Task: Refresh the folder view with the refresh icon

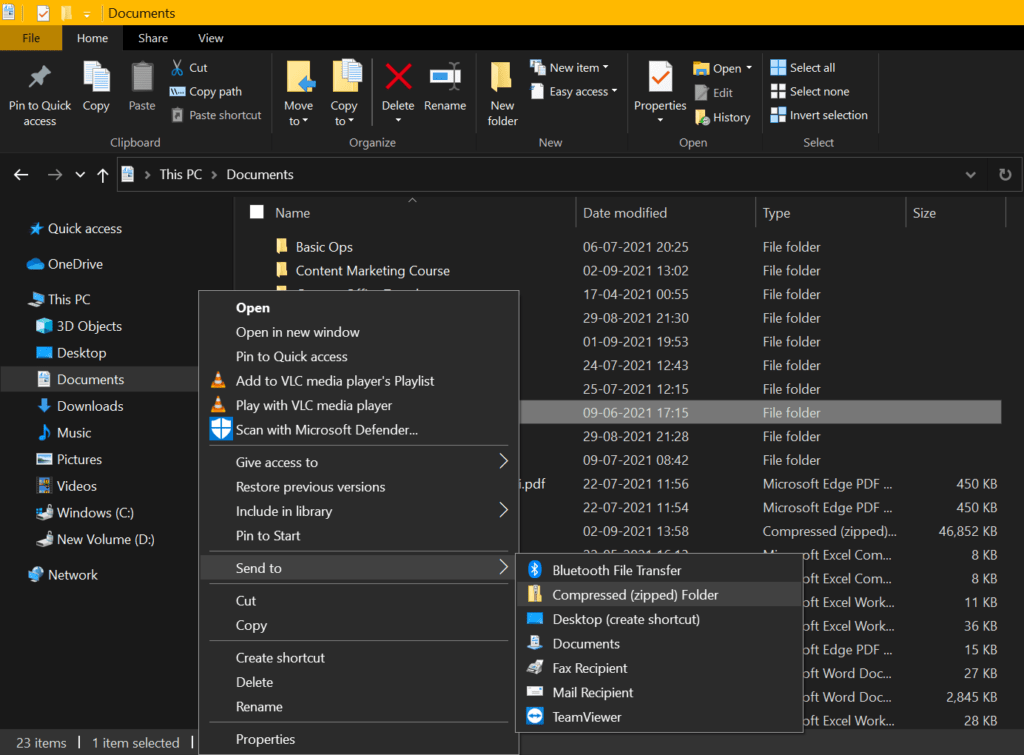Action: tap(1005, 174)
